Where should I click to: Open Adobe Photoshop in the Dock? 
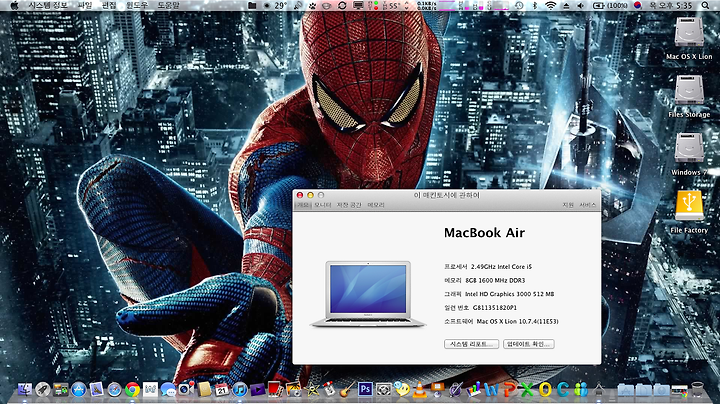(366, 389)
